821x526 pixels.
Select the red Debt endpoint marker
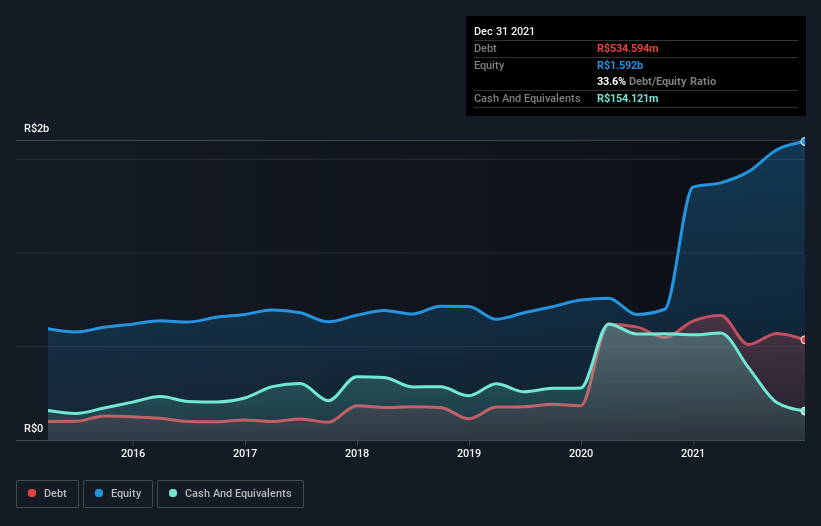coord(804,340)
